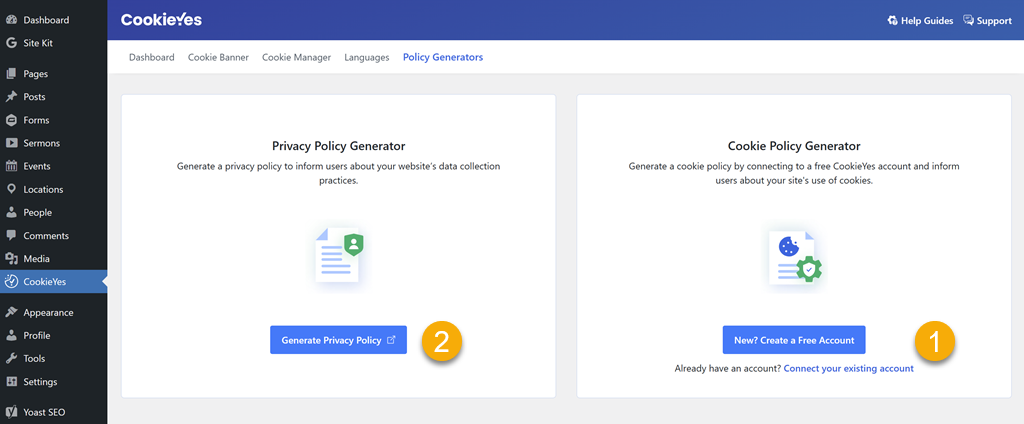Select CookieYes in admin menu
1024x424 pixels.
pos(54,282)
